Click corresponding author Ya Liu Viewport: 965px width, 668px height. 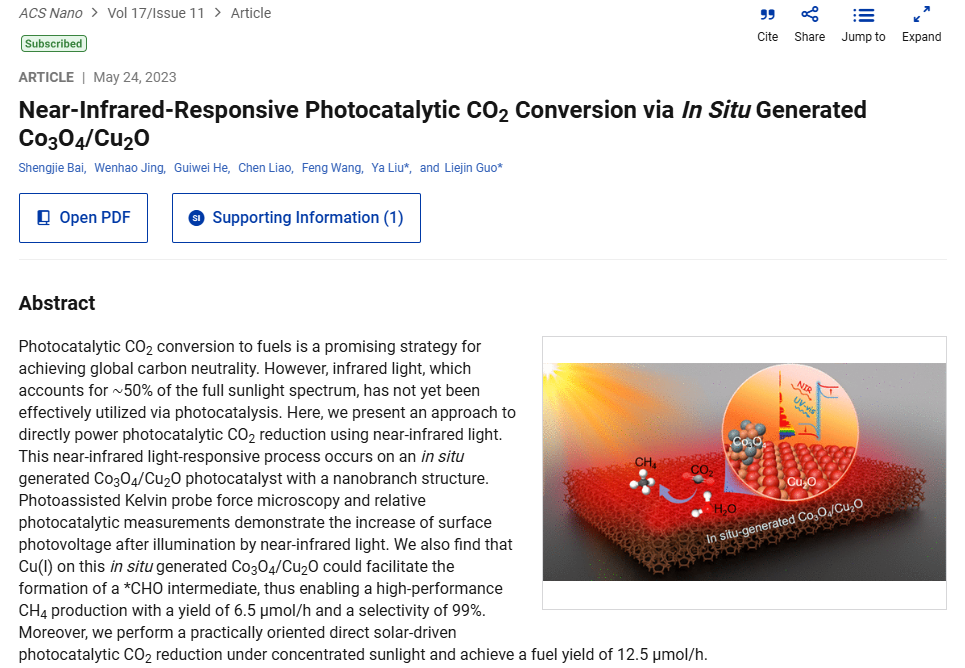391,167
